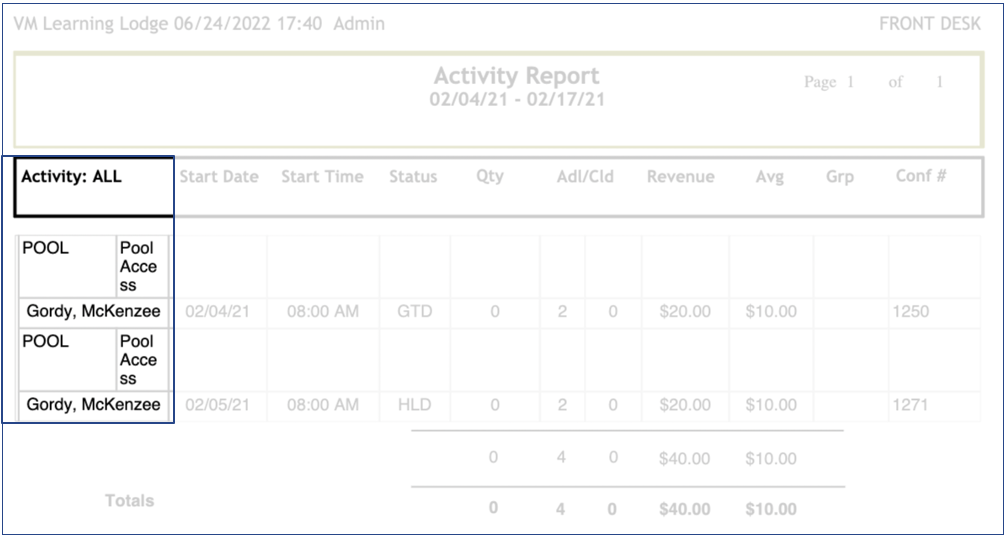
Task: Click the Adl/Cld column header
Action: click(x=585, y=177)
